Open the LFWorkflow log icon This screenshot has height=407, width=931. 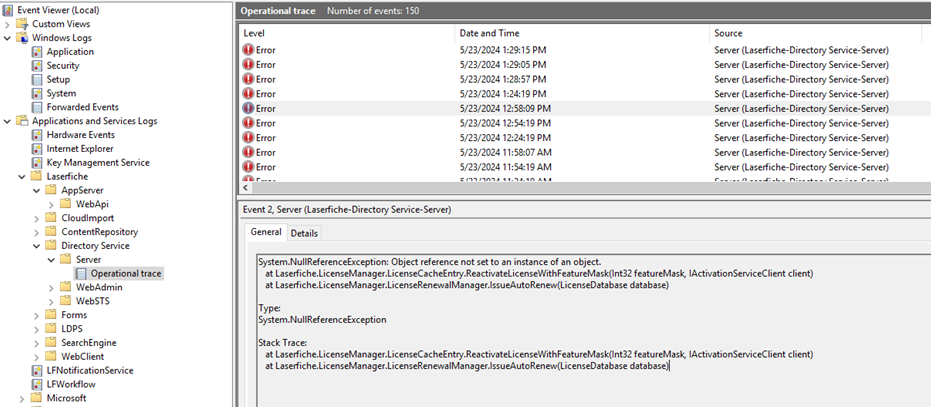click(x=37, y=384)
